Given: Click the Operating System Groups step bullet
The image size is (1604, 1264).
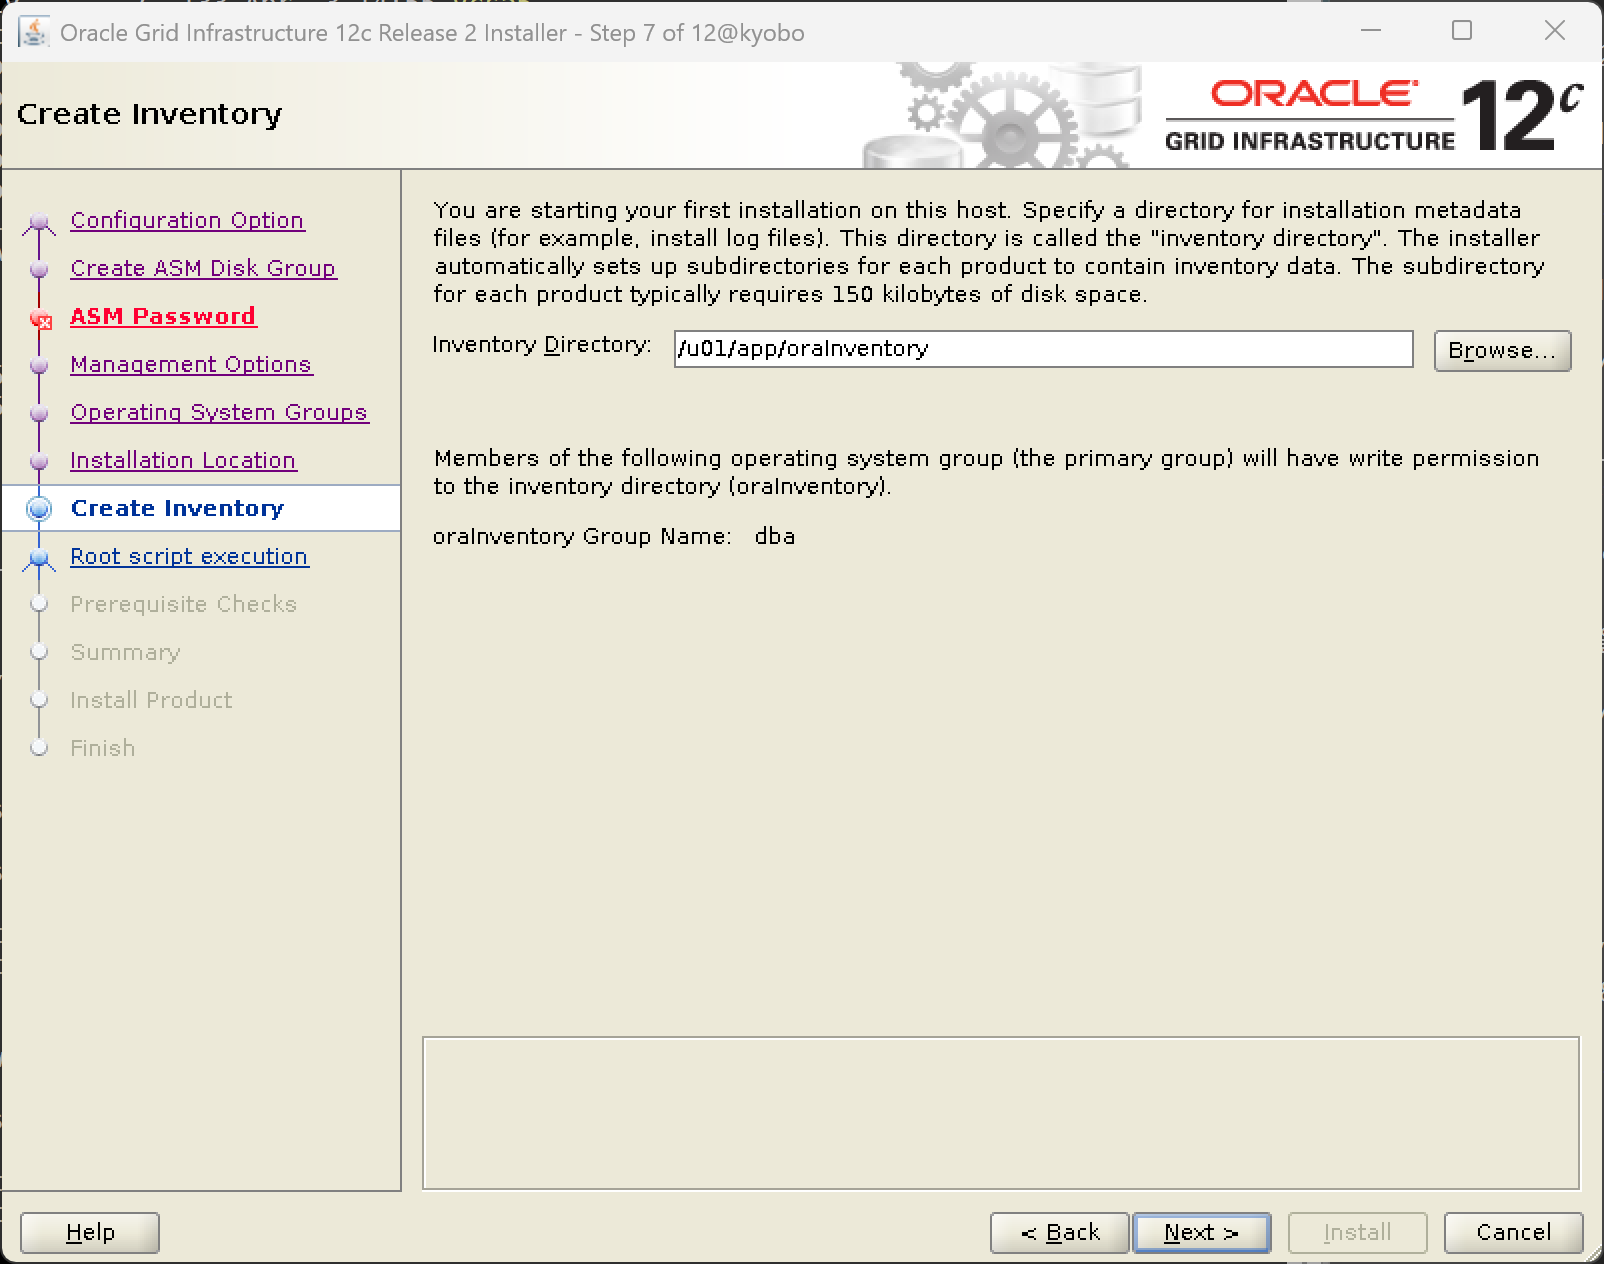Looking at the screenshot, I should coord(39,414).
